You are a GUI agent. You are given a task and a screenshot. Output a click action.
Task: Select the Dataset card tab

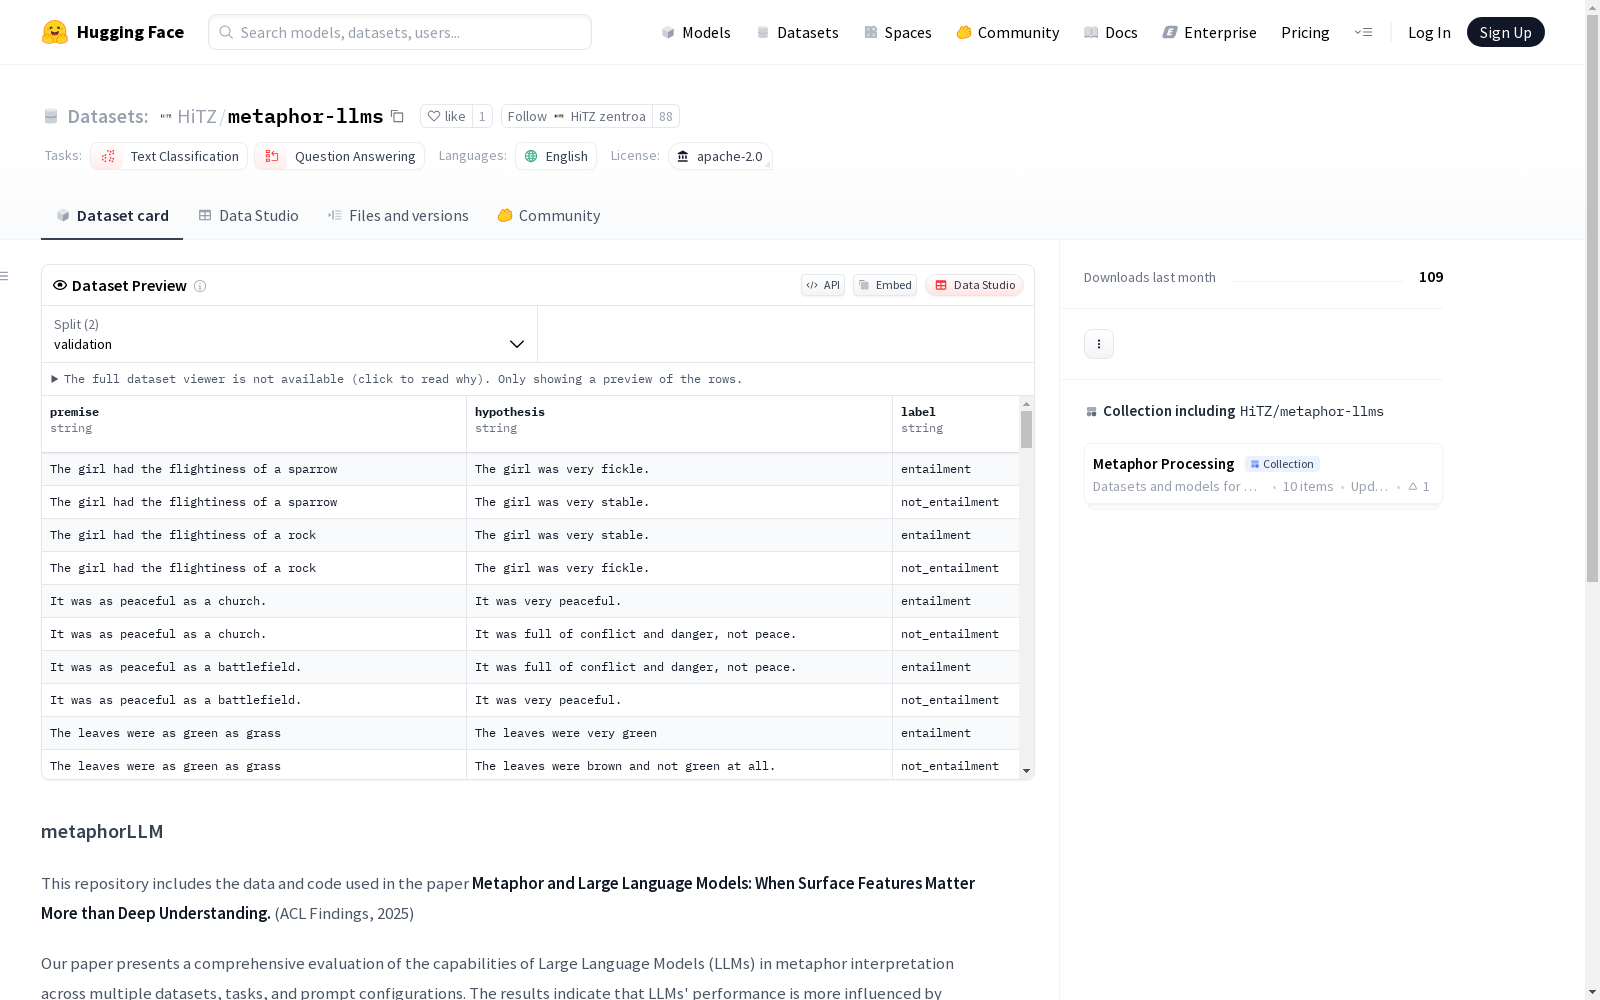click(x=112, y=216)
